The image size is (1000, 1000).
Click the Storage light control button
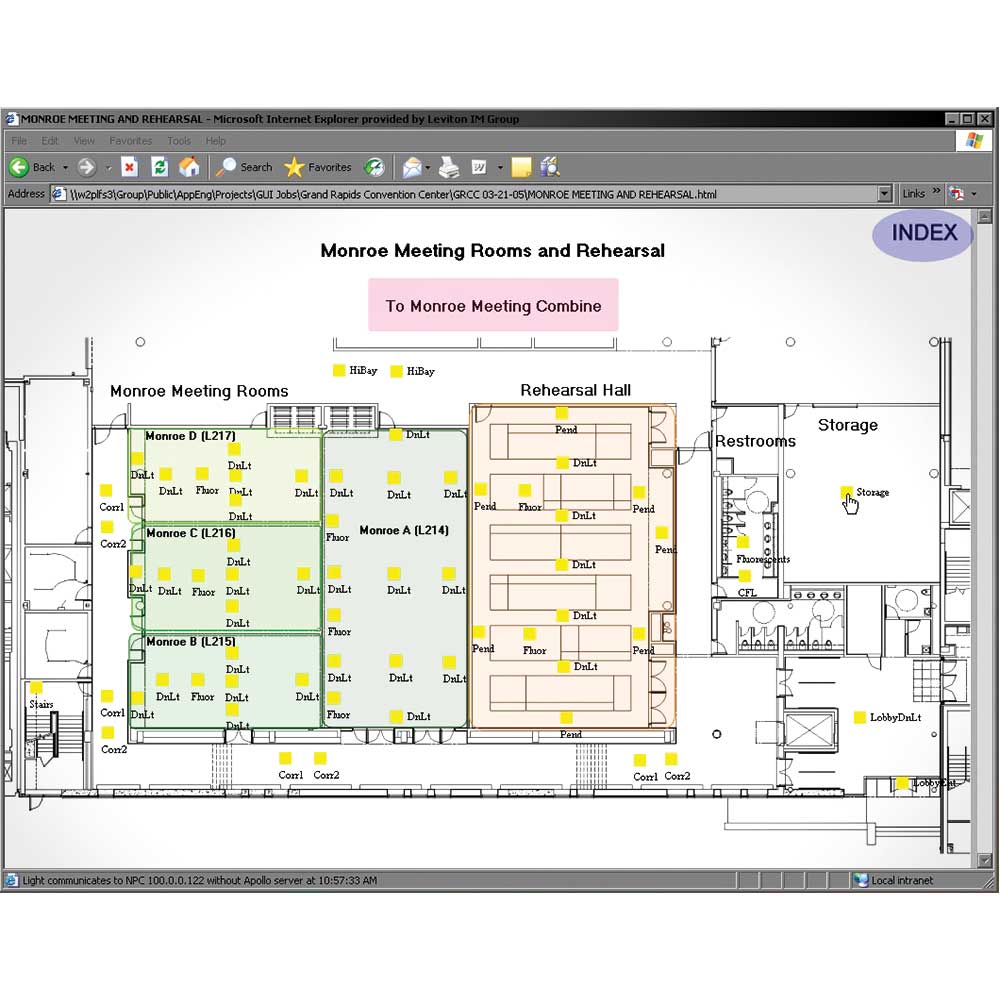pos(847,491)
